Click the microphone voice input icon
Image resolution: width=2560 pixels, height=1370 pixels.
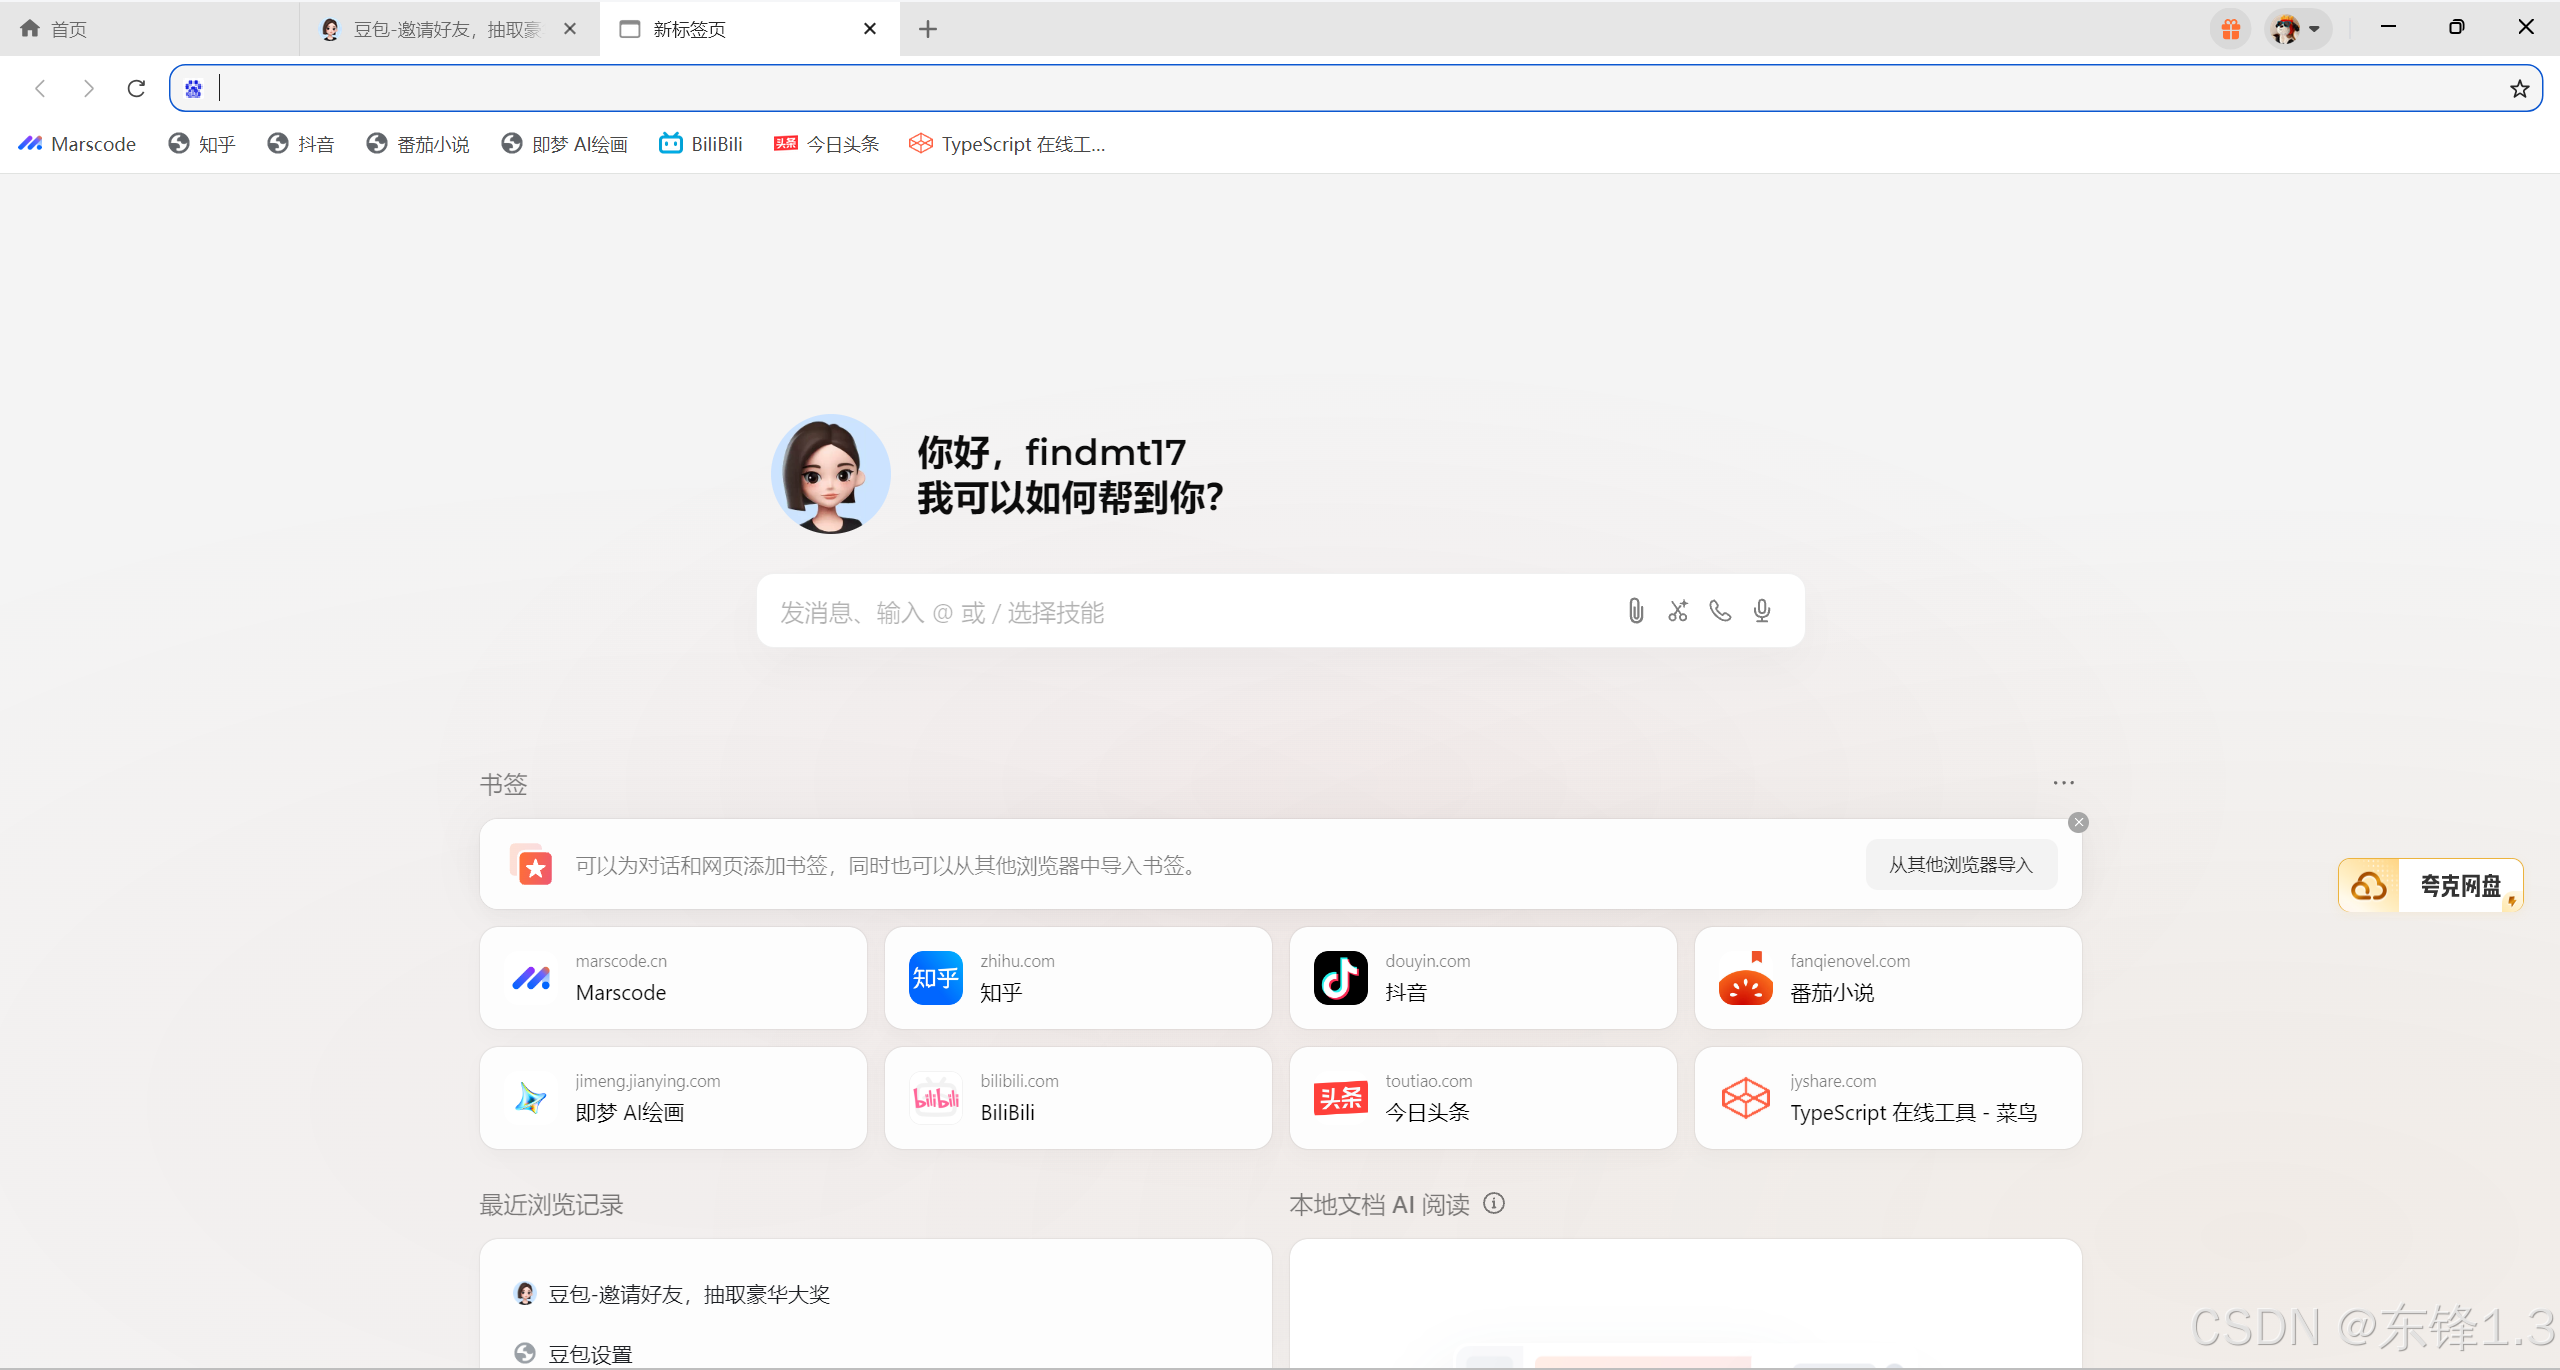1762,611
